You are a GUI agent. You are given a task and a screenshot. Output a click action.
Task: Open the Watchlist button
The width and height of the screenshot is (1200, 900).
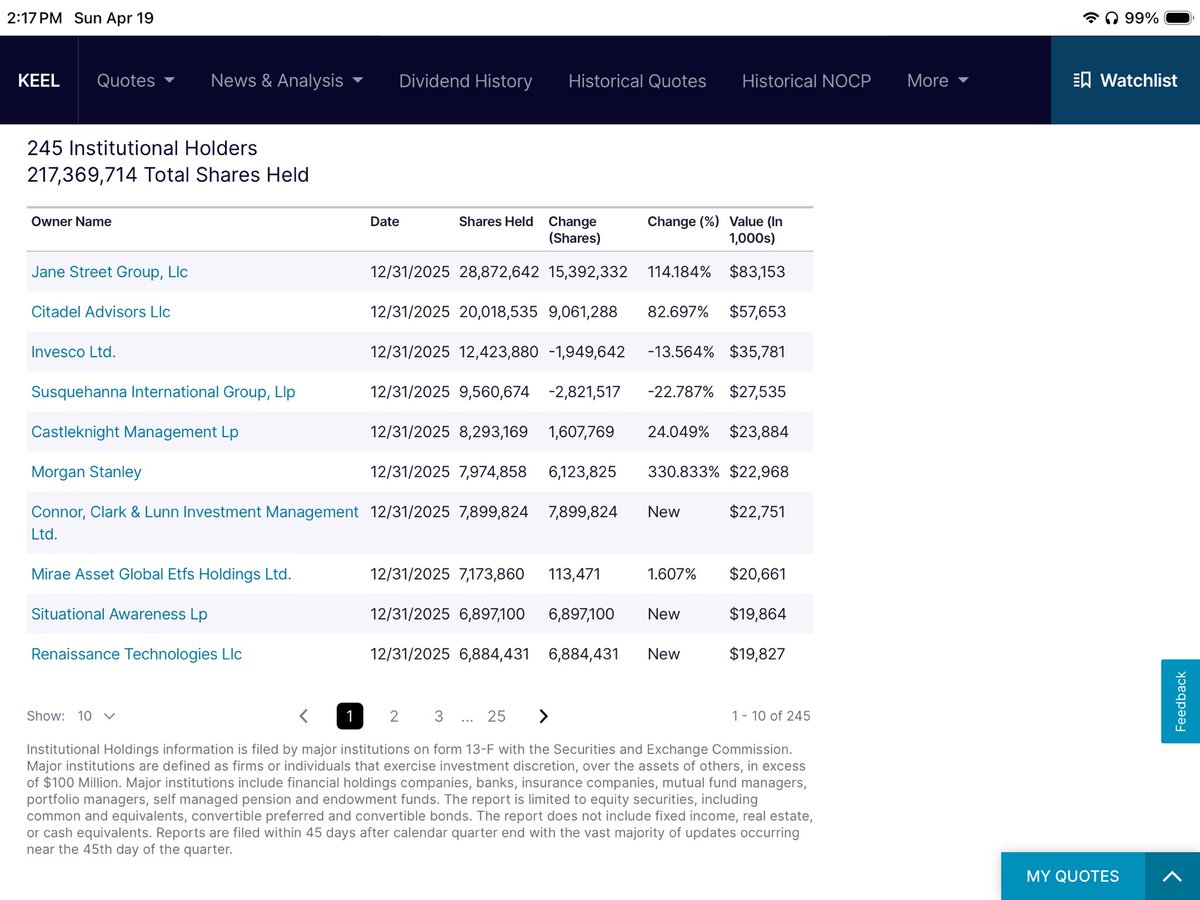pyautogui.click(x=1125, y=80)
